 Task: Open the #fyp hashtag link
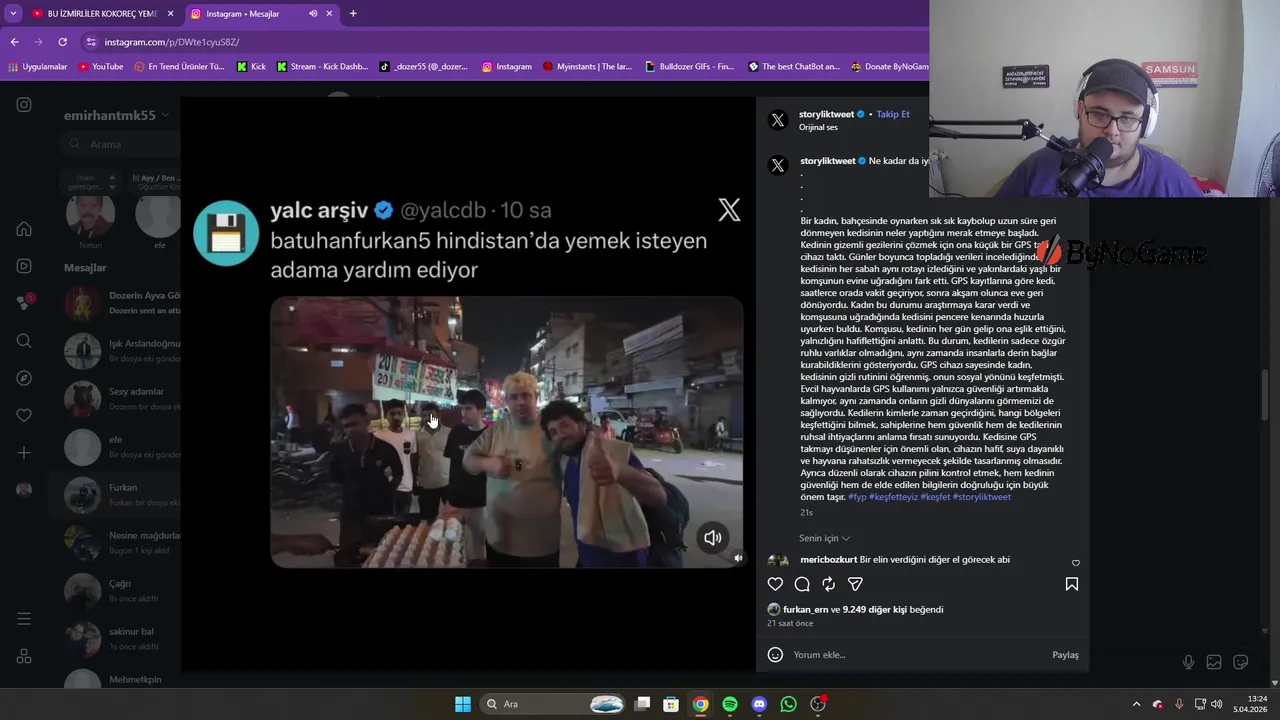pyautogui.click(x=857, y=497)
